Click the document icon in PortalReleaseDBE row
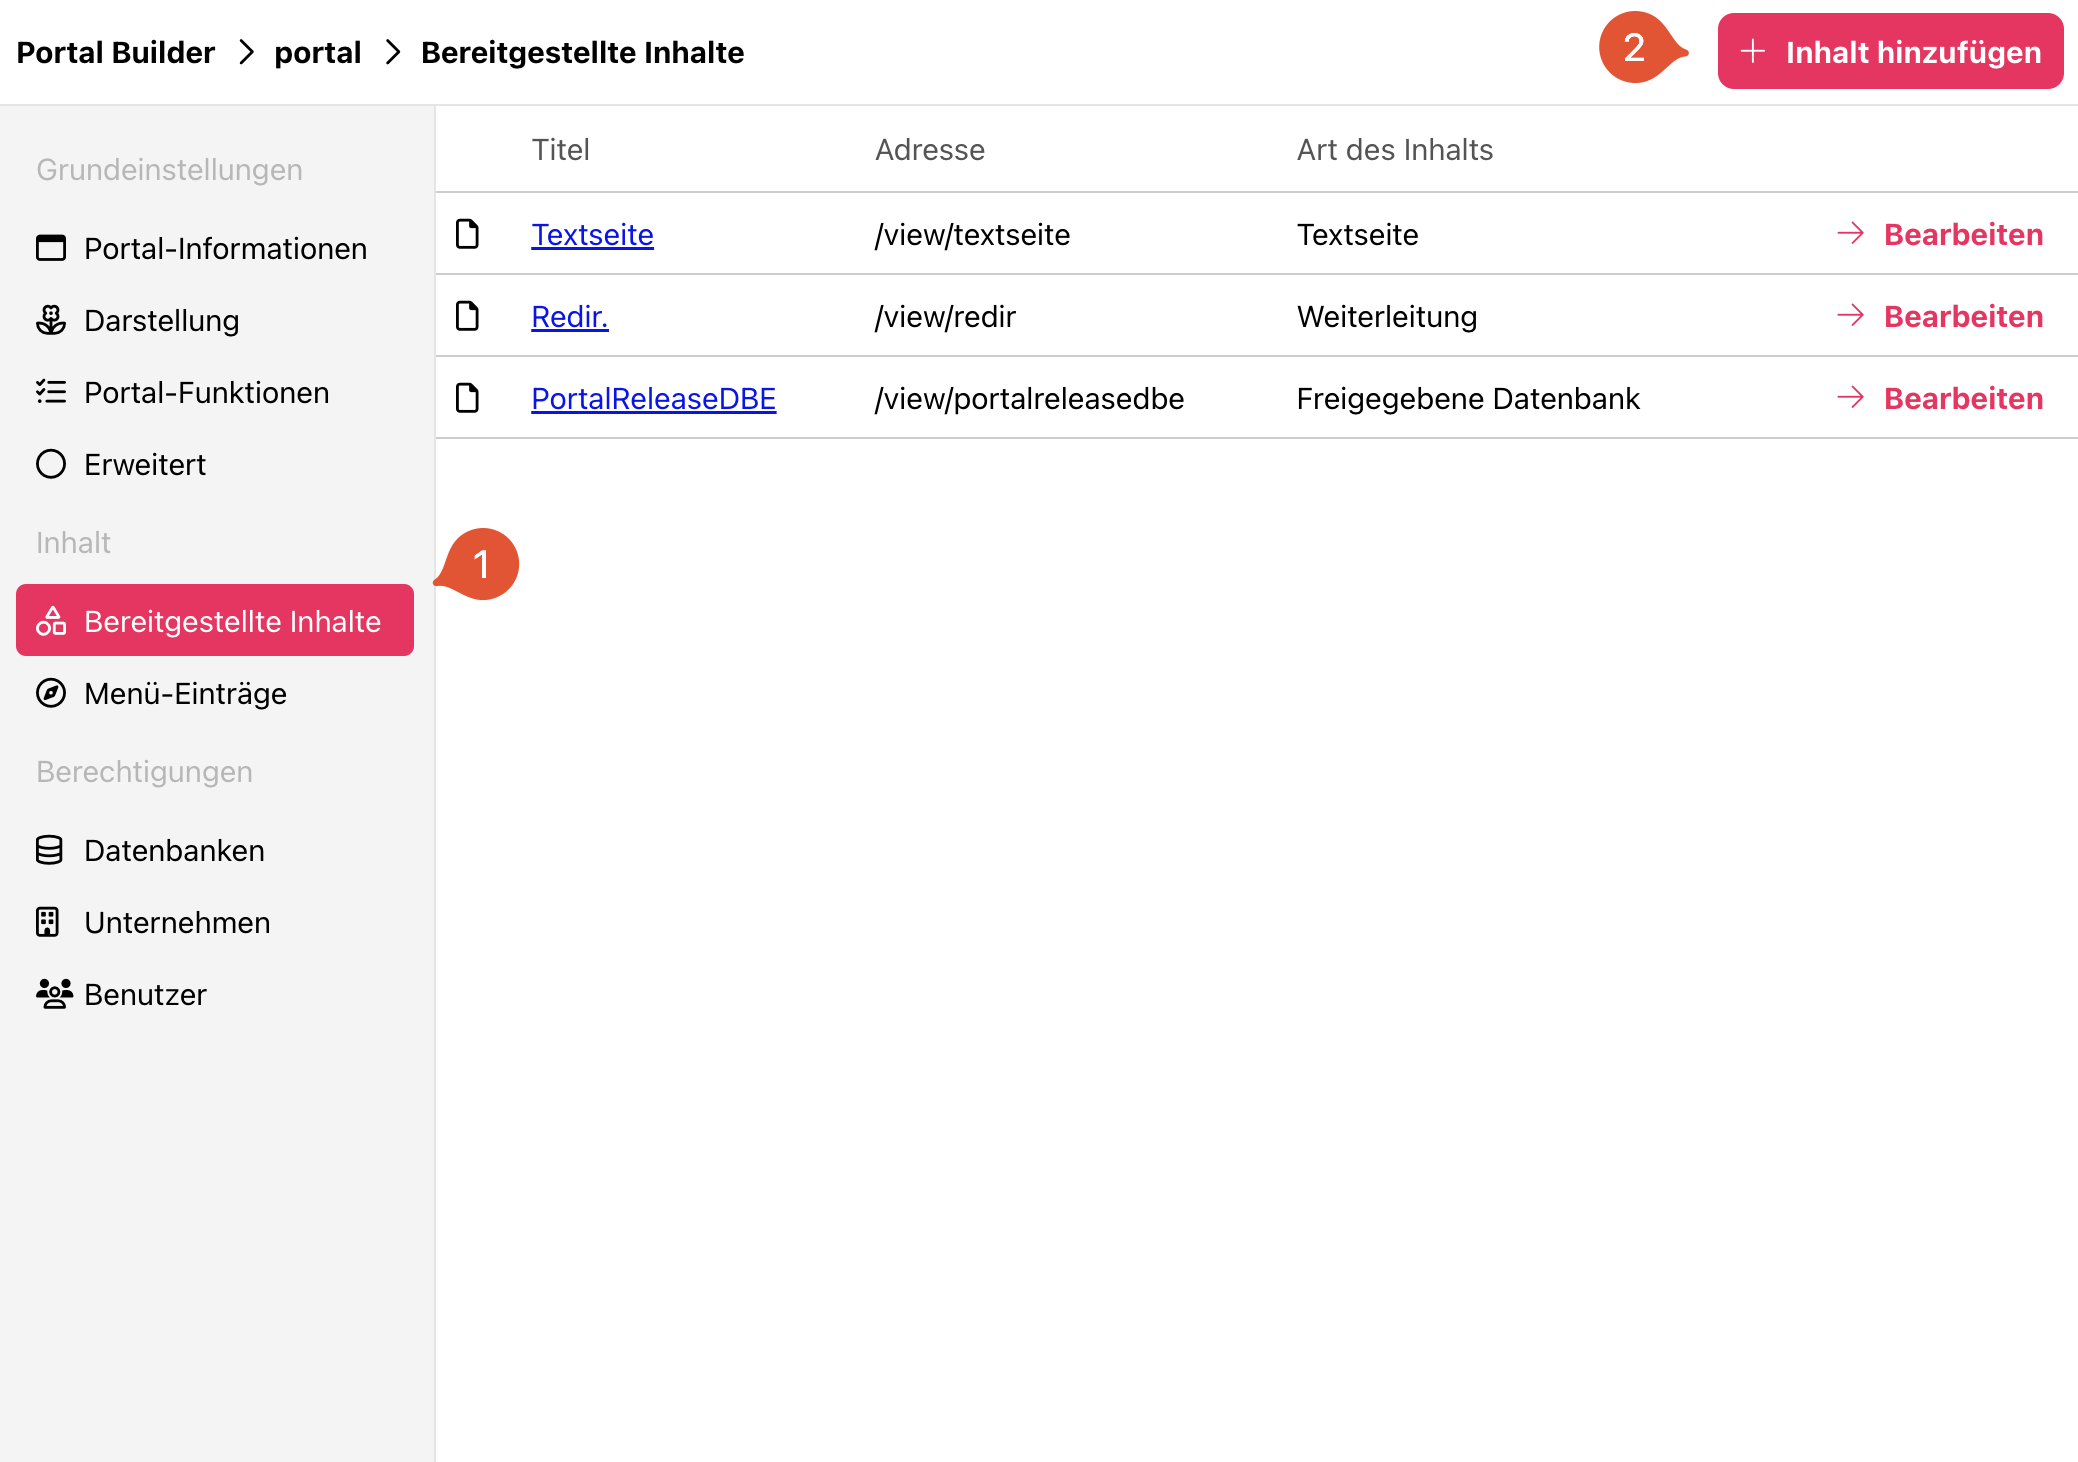 click(x=467, y=398)
